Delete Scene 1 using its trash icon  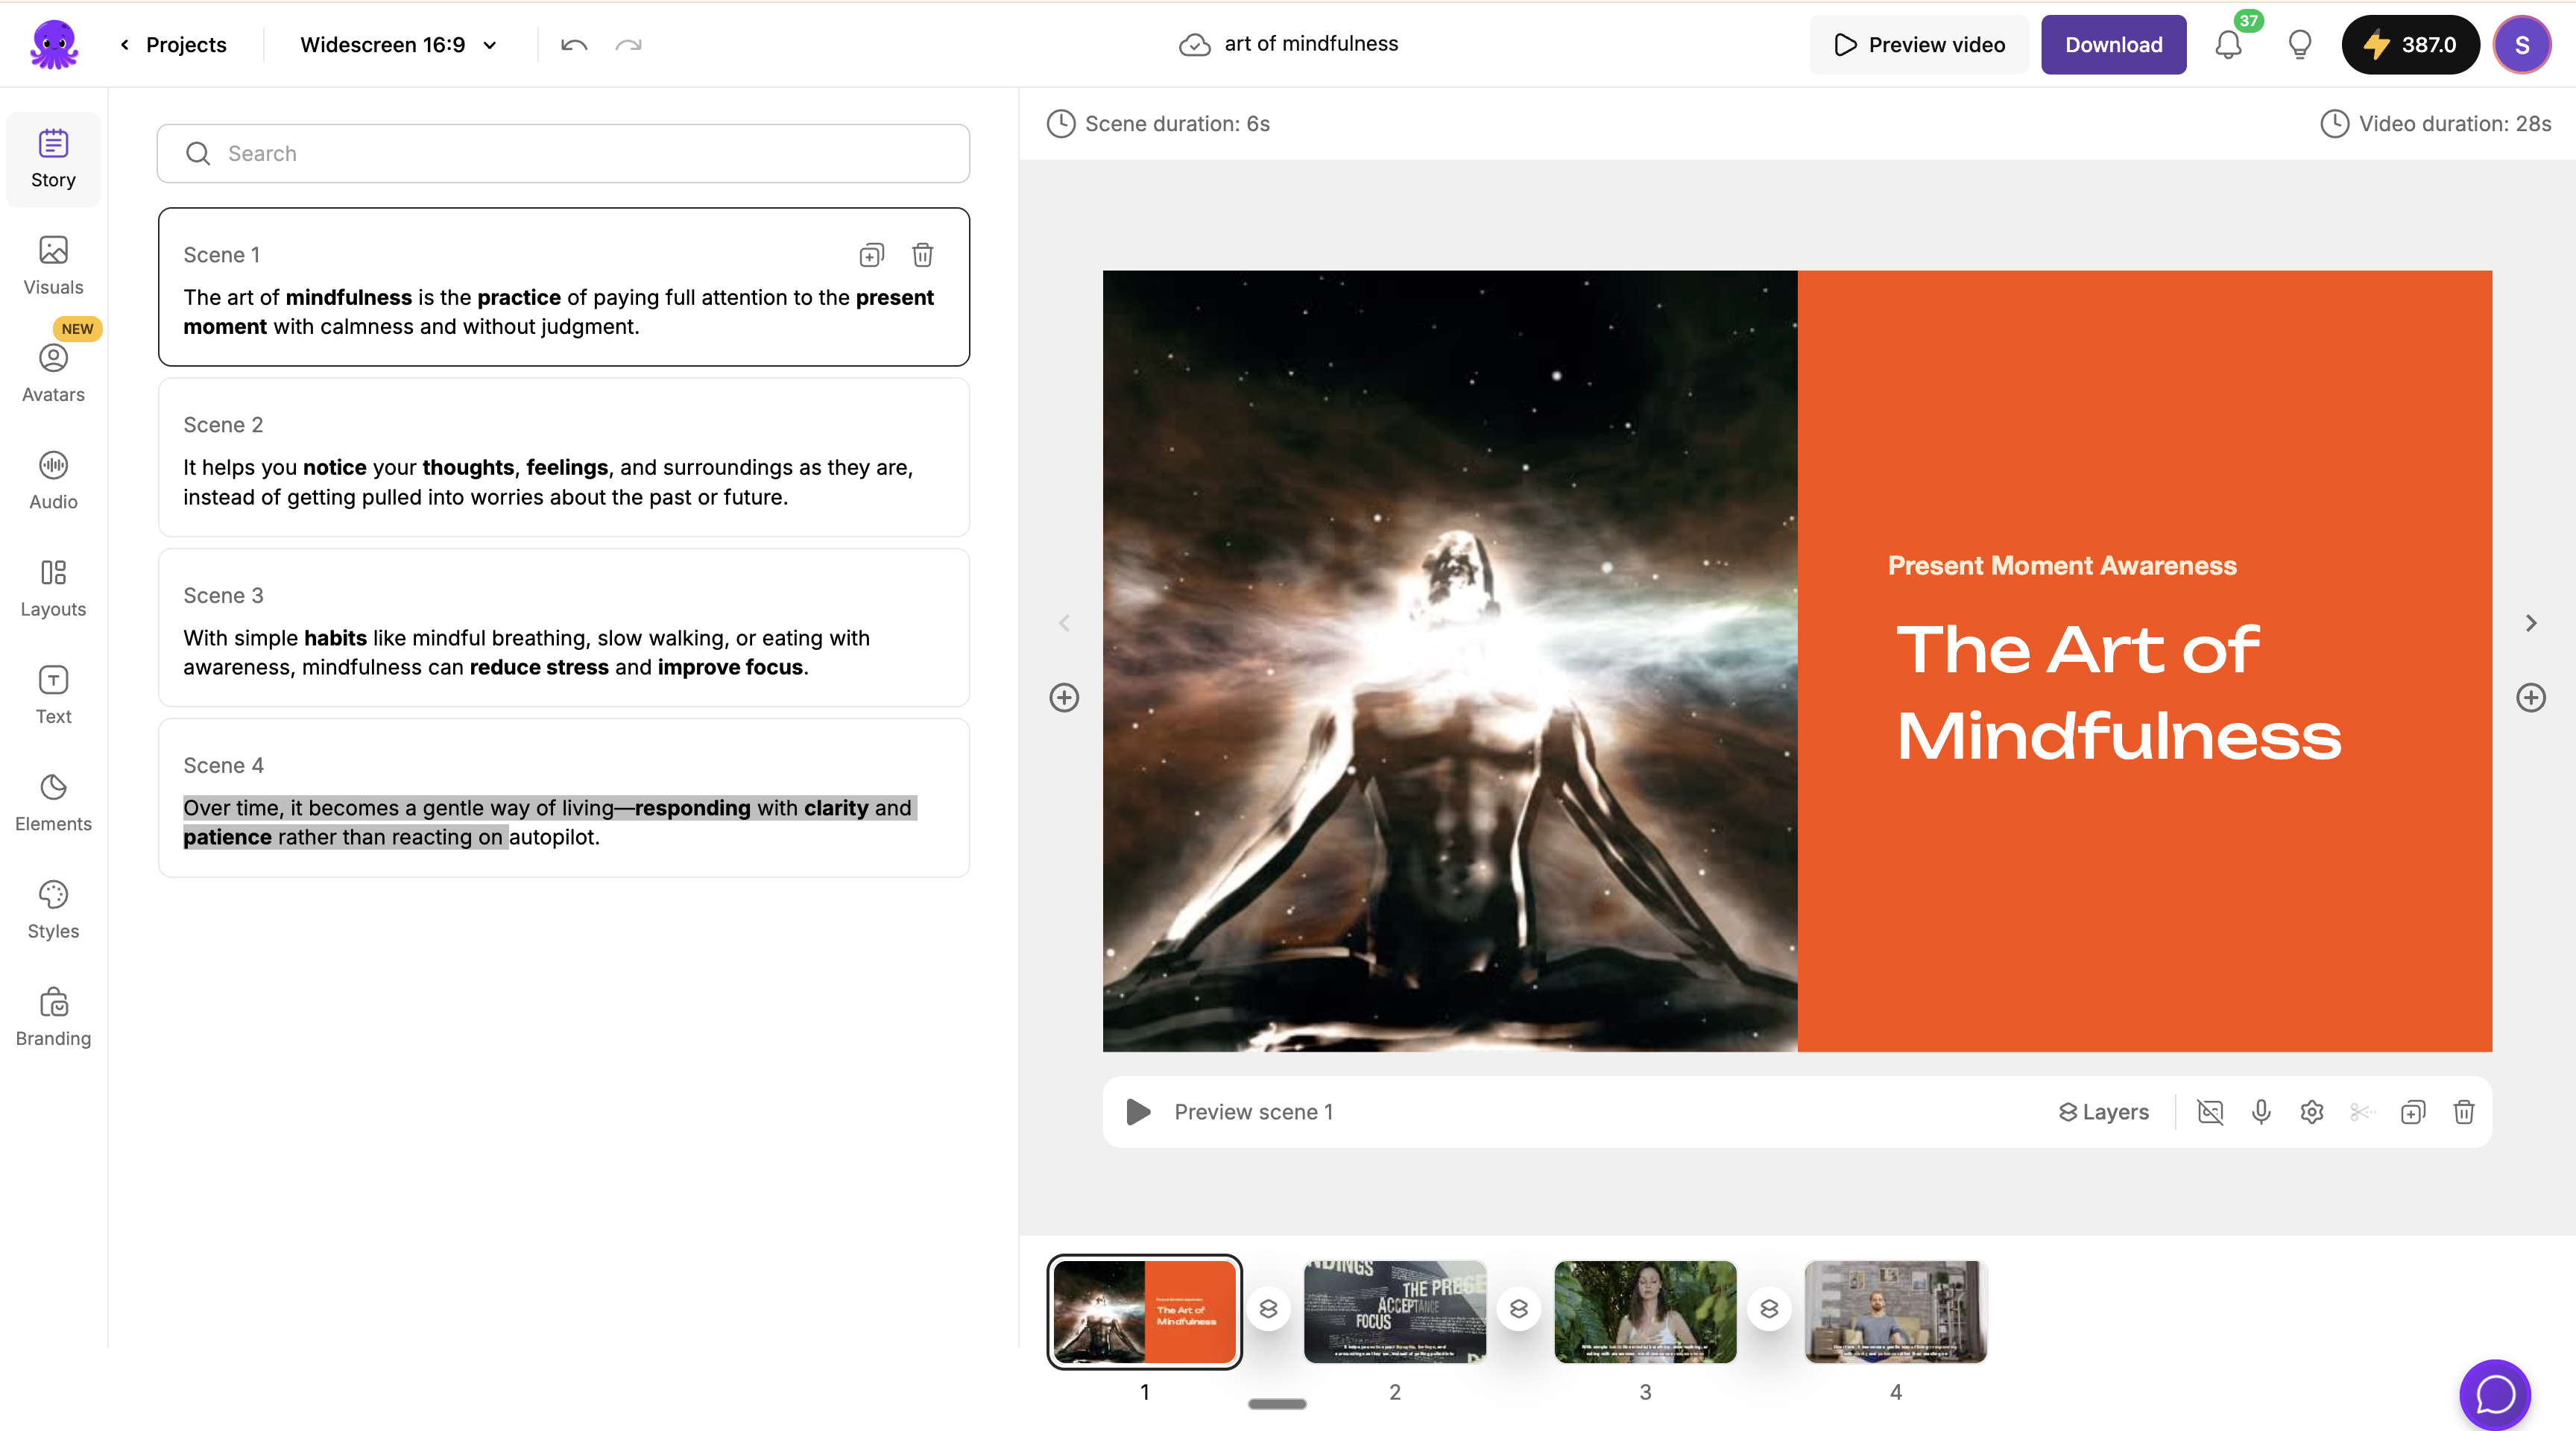pos(922,255)
